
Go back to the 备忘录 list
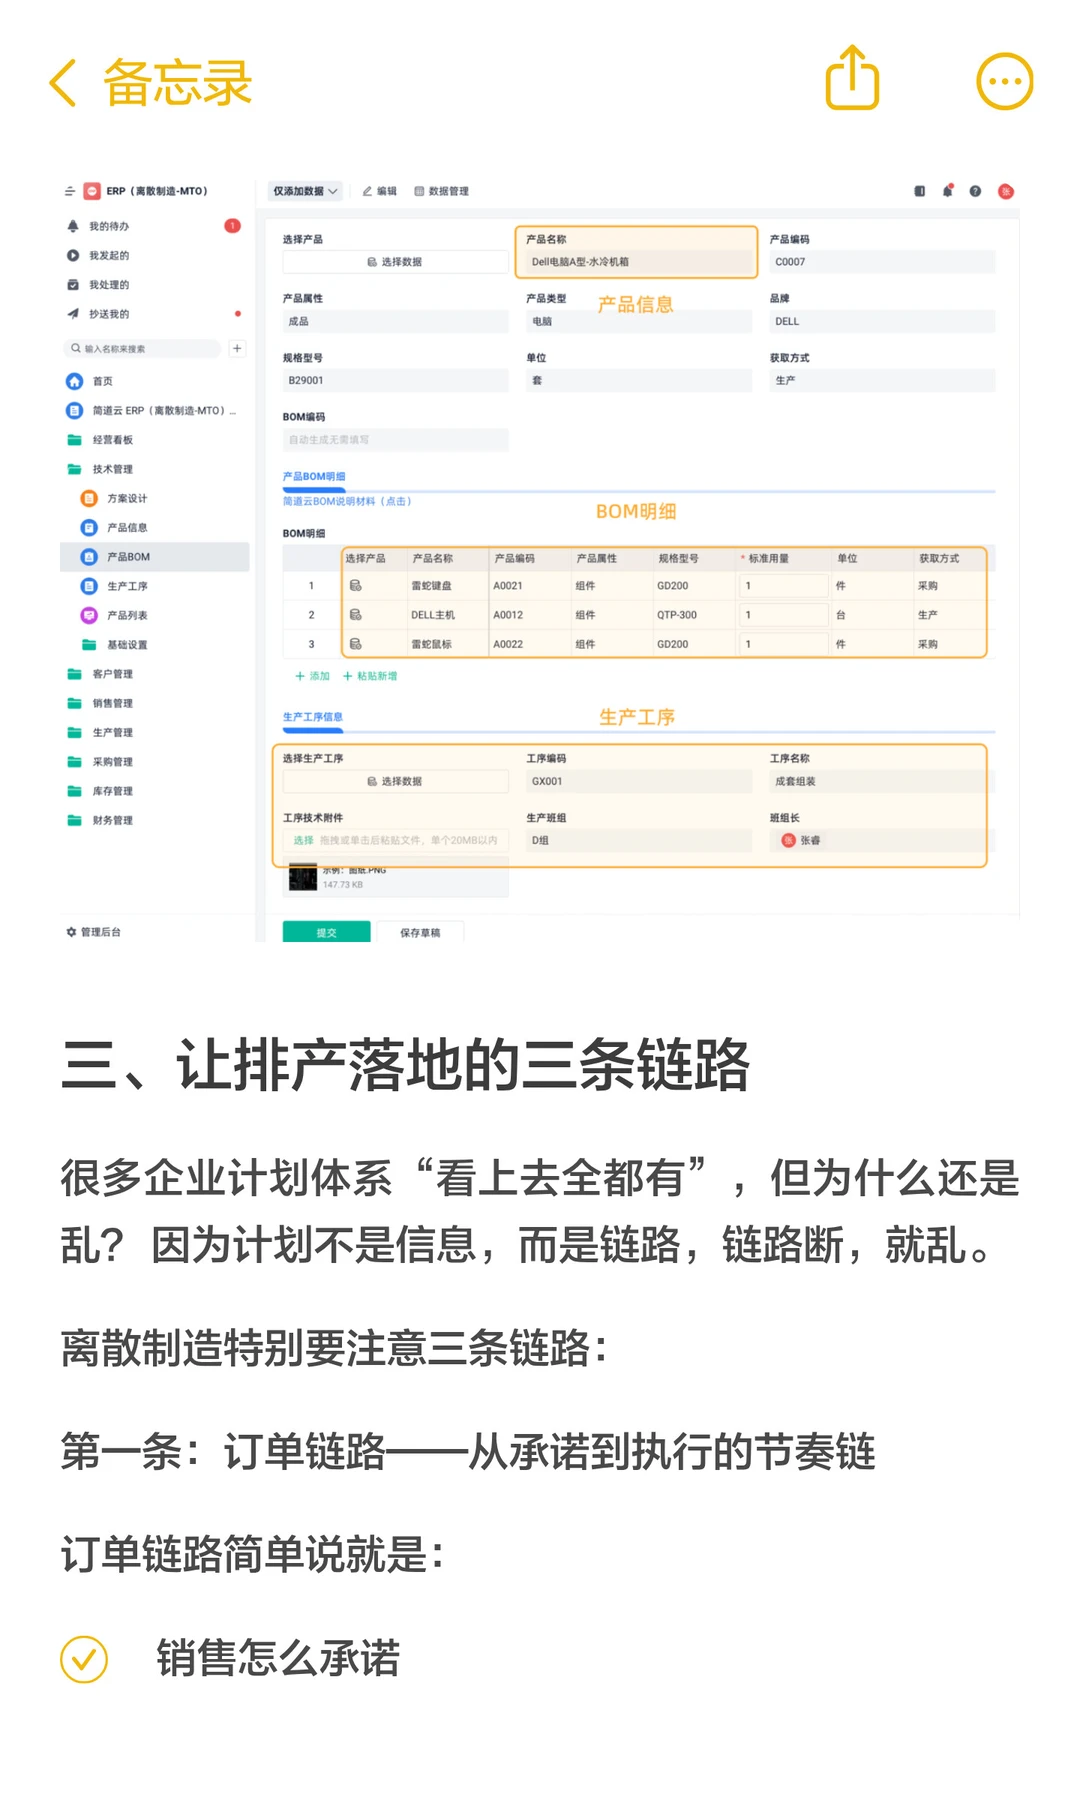click(x=150, y=82)
